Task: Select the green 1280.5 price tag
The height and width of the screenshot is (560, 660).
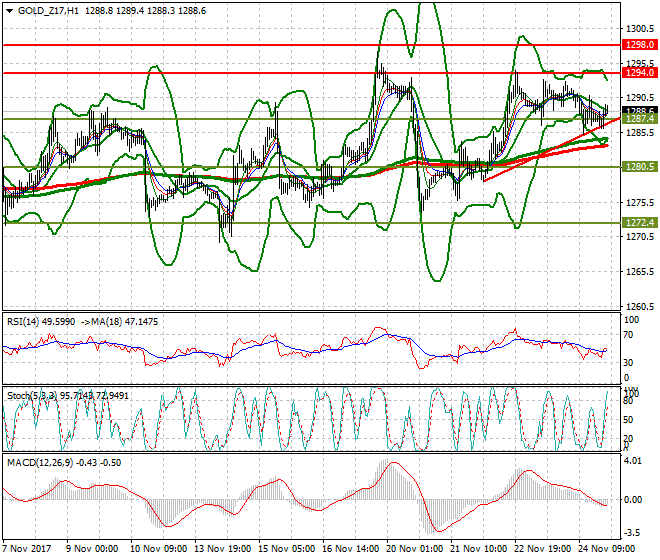Action: [638, 167]
